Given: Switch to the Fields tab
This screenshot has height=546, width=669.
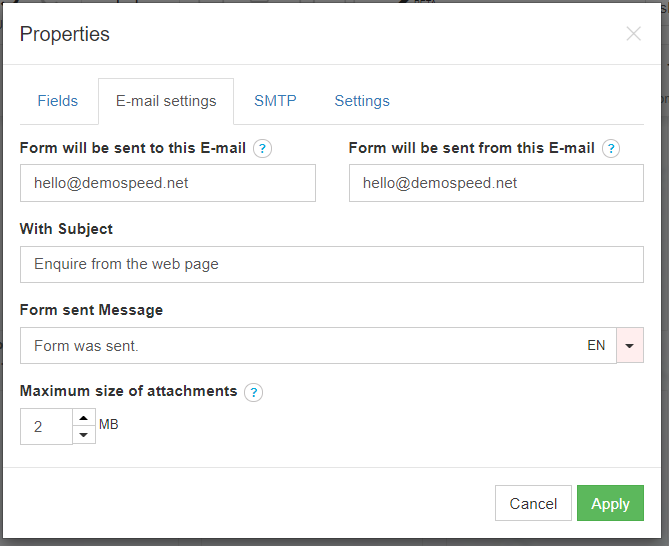Looking at the screenshot, I should tap(58, 101).
